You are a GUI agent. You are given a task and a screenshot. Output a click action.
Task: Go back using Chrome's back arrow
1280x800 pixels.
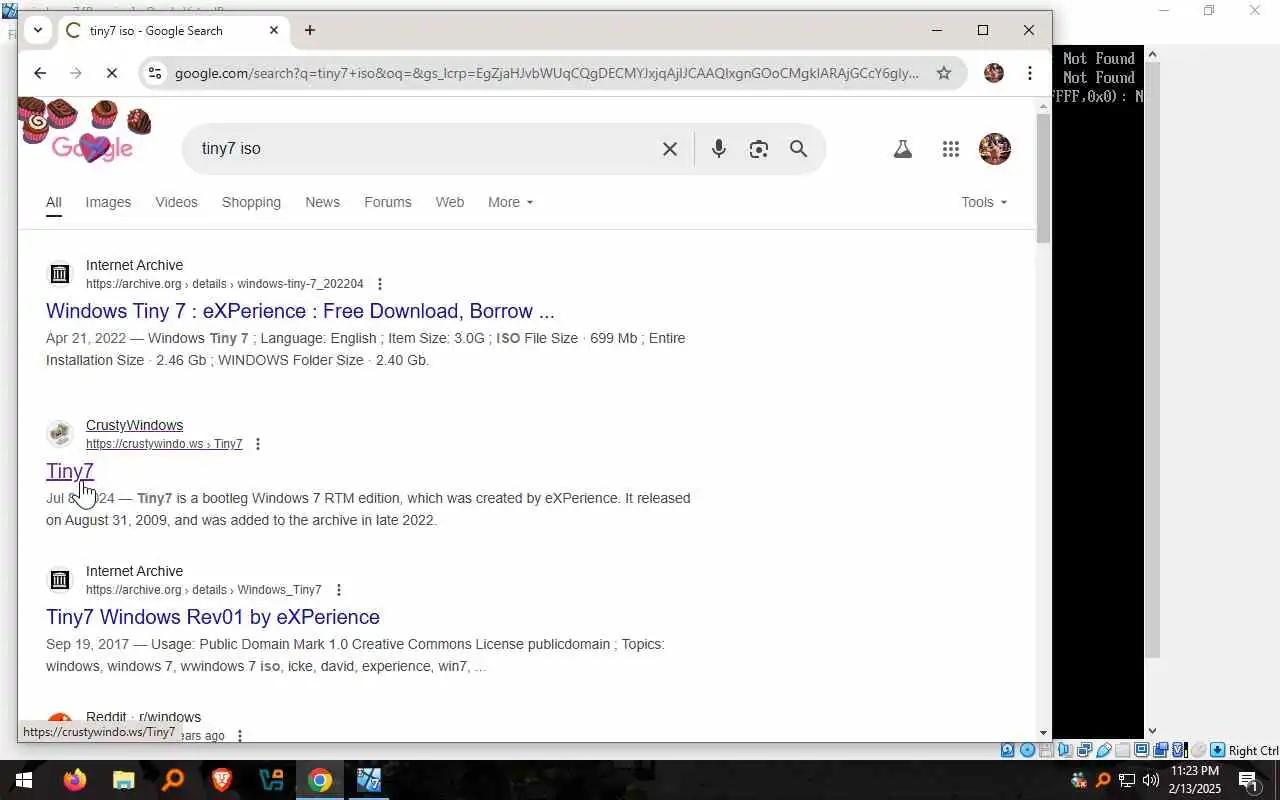[40, 73]
